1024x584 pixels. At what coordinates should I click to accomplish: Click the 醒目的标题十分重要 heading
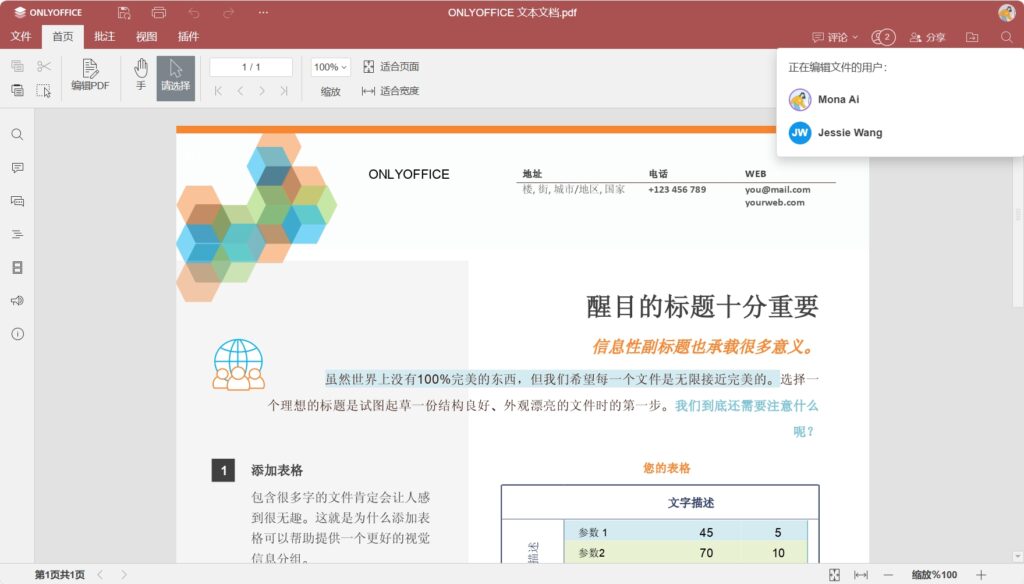702,306
